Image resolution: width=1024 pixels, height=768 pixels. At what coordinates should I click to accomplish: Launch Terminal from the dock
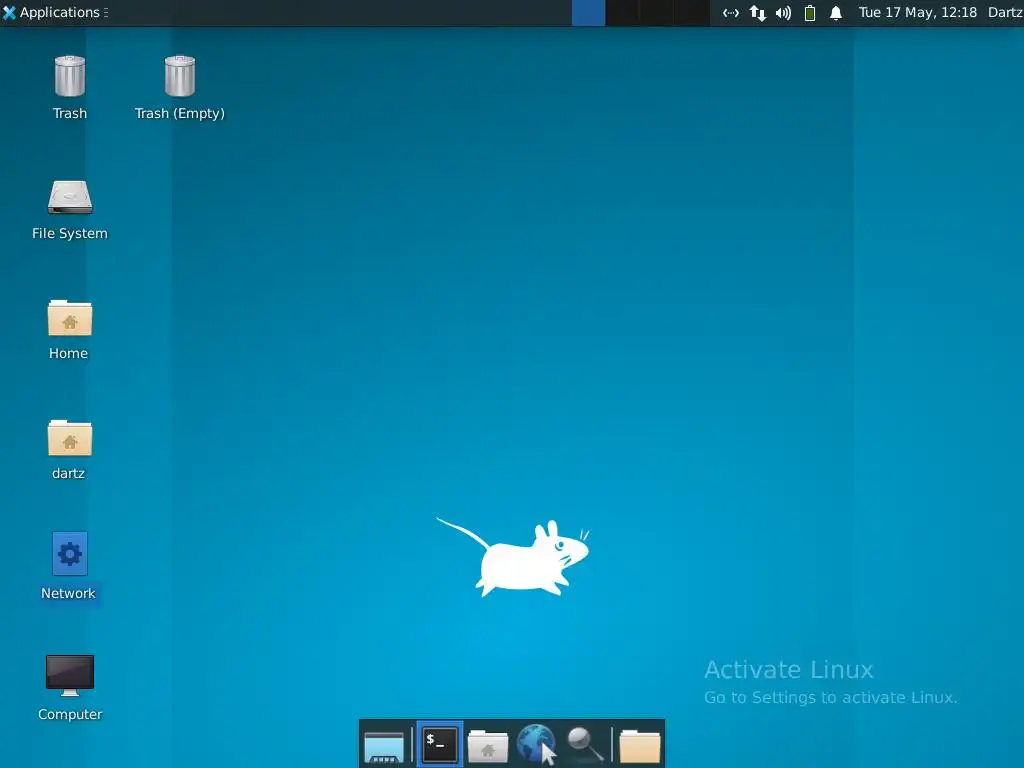coord(440,744)
